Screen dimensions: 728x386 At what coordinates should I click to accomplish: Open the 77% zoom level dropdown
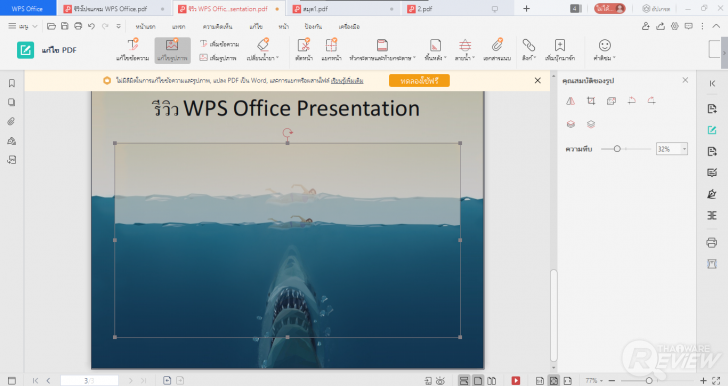594,380
